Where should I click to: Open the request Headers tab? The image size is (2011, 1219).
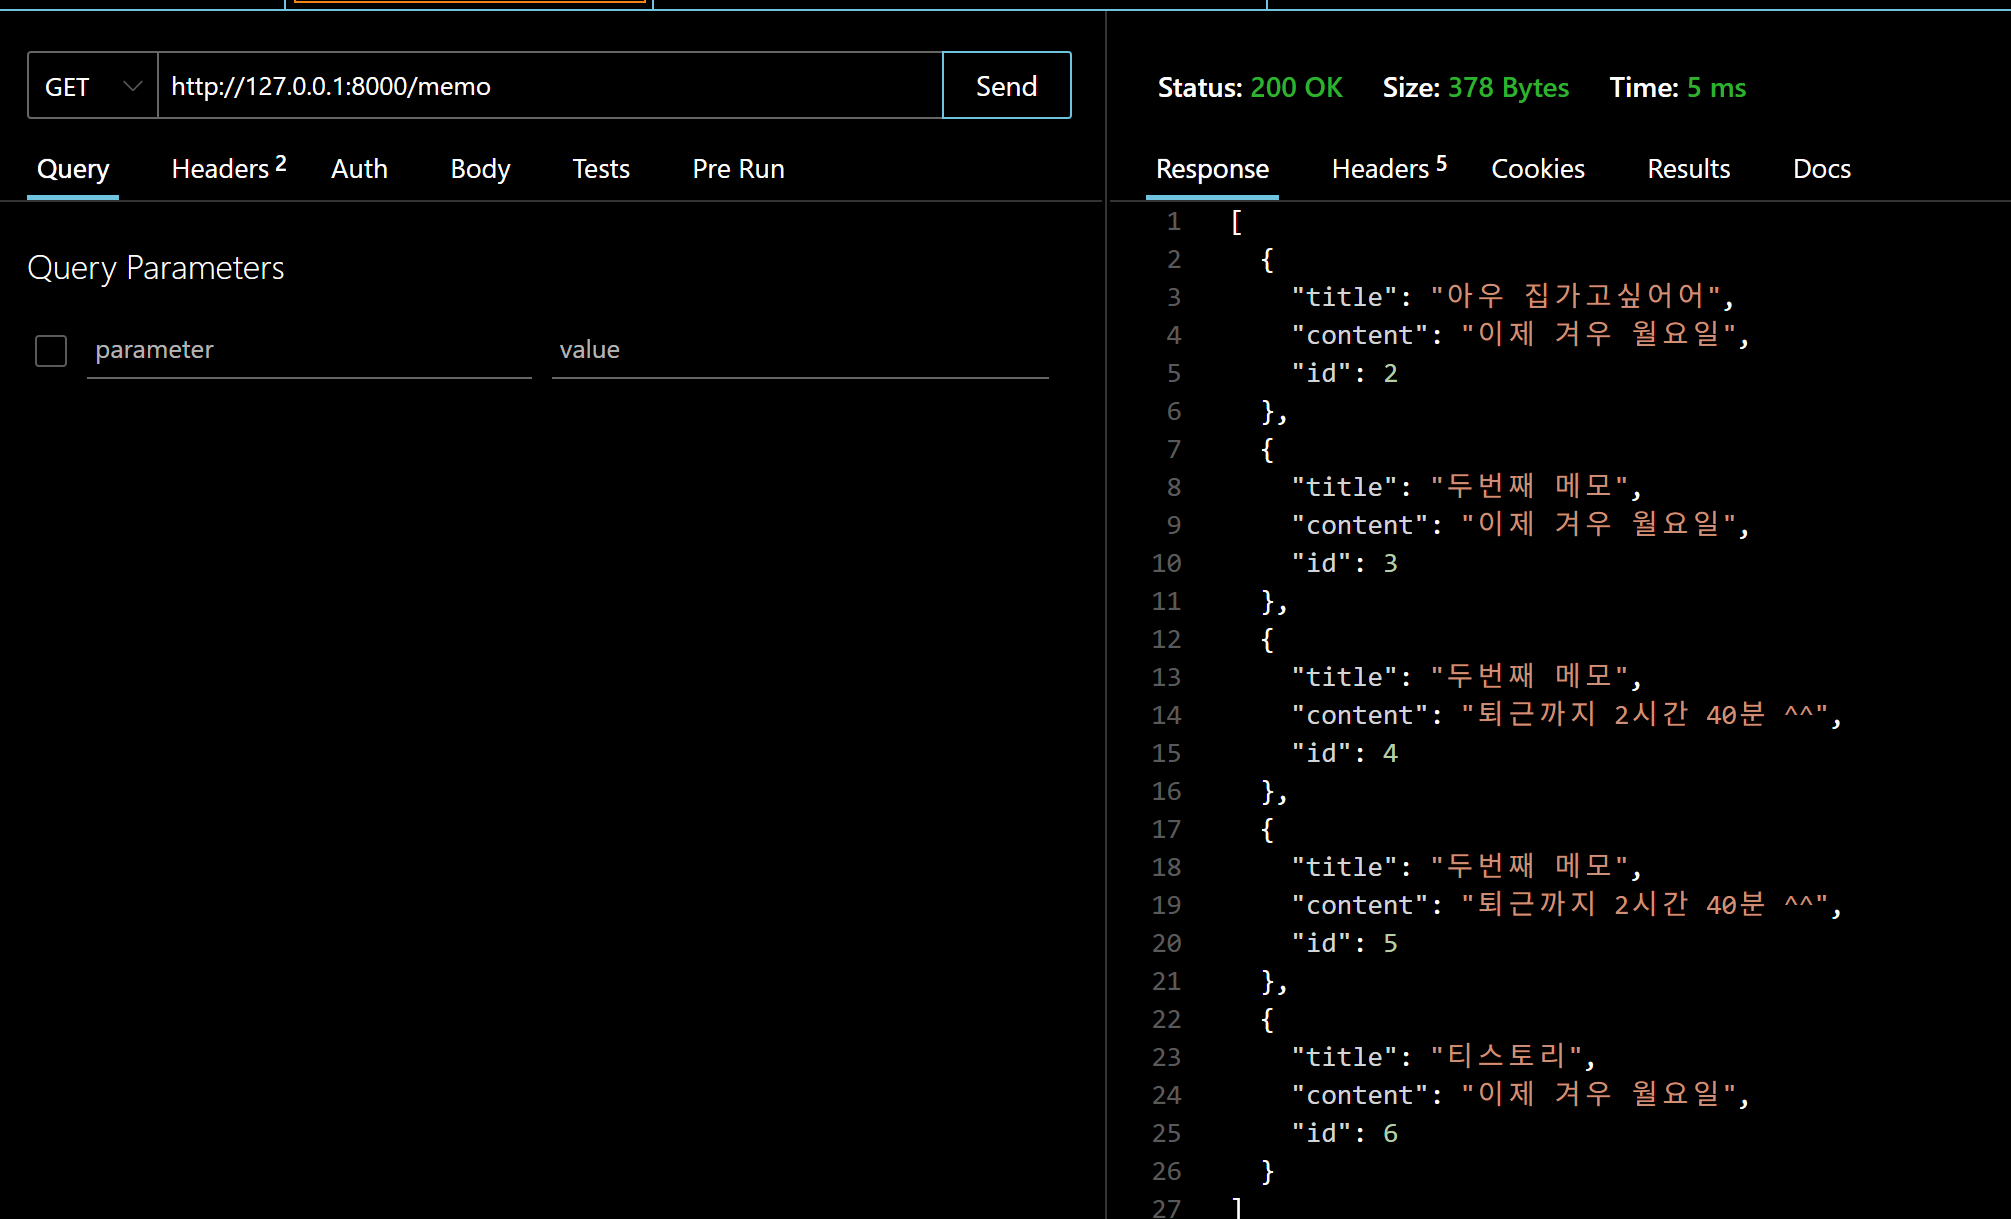(228, 169)
